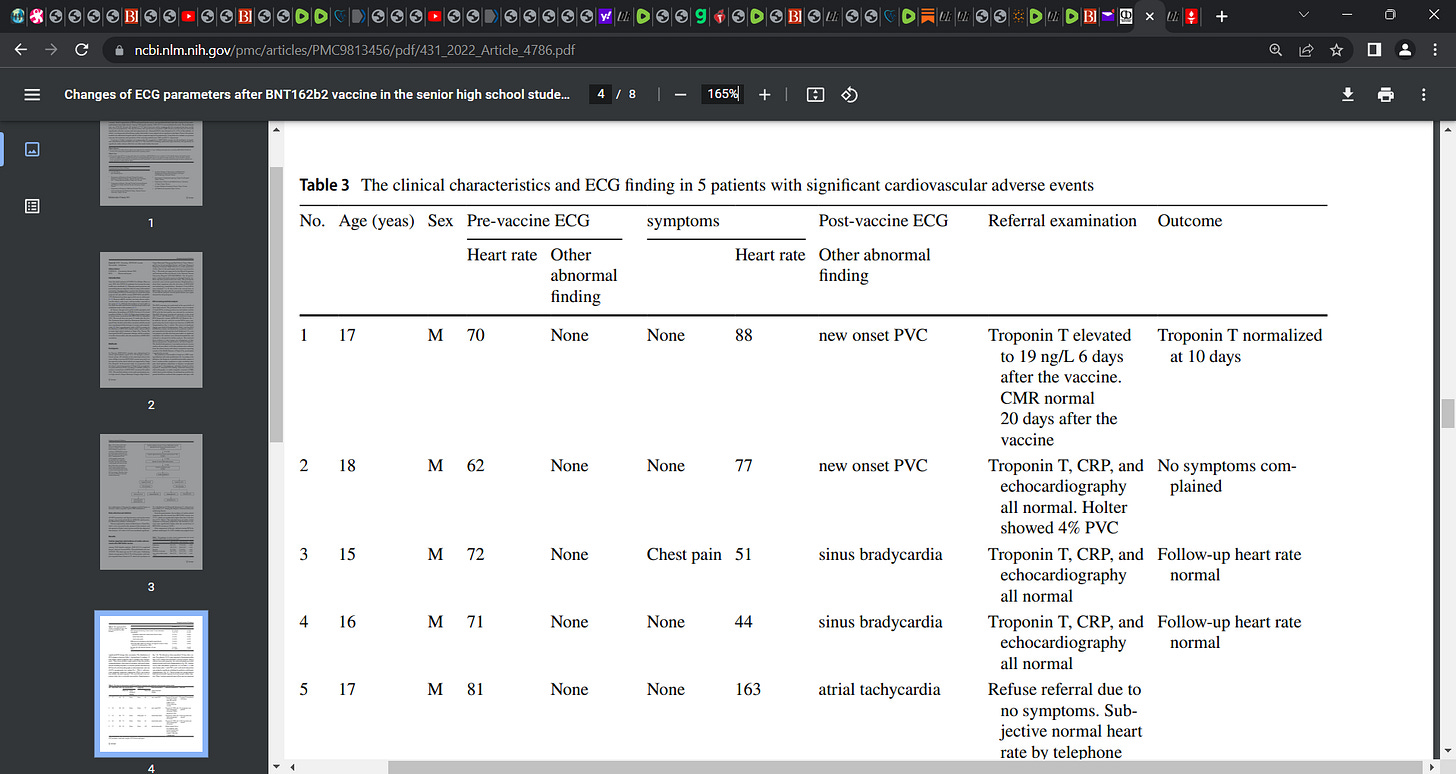
Task: Bookmark this page with the star
Action: [x=1336, y=50]
